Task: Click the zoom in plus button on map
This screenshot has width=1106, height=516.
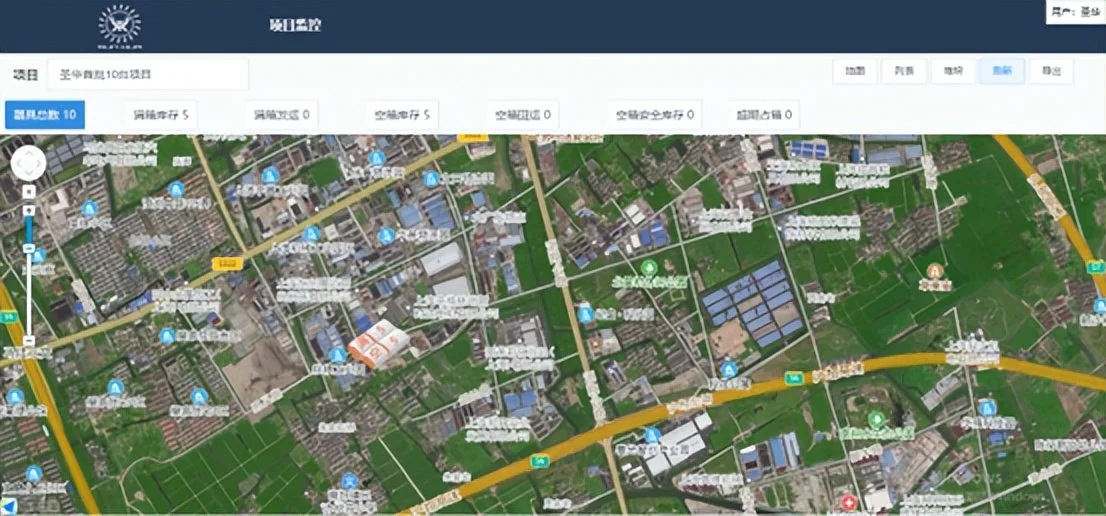Action: point(29,191)
